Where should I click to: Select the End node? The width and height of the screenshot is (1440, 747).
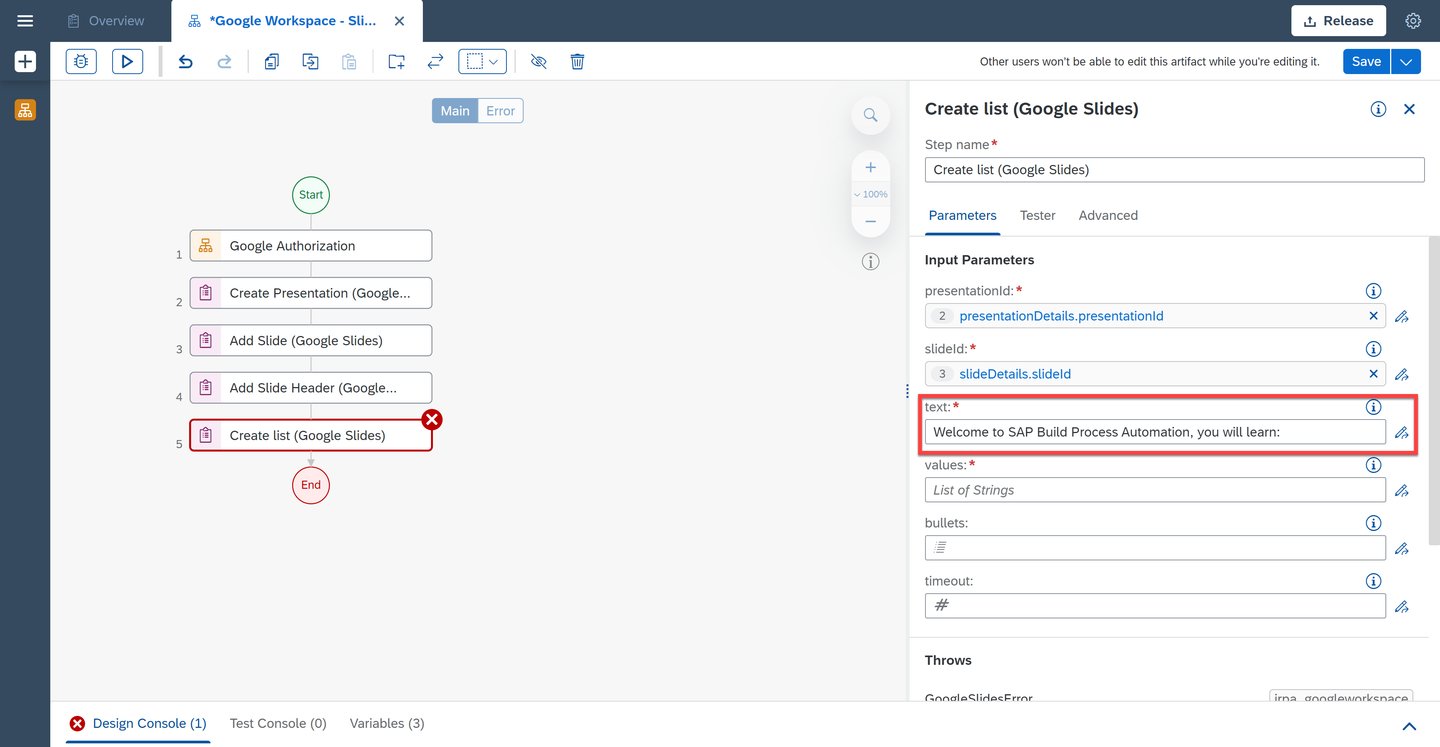tap(311, 485)
